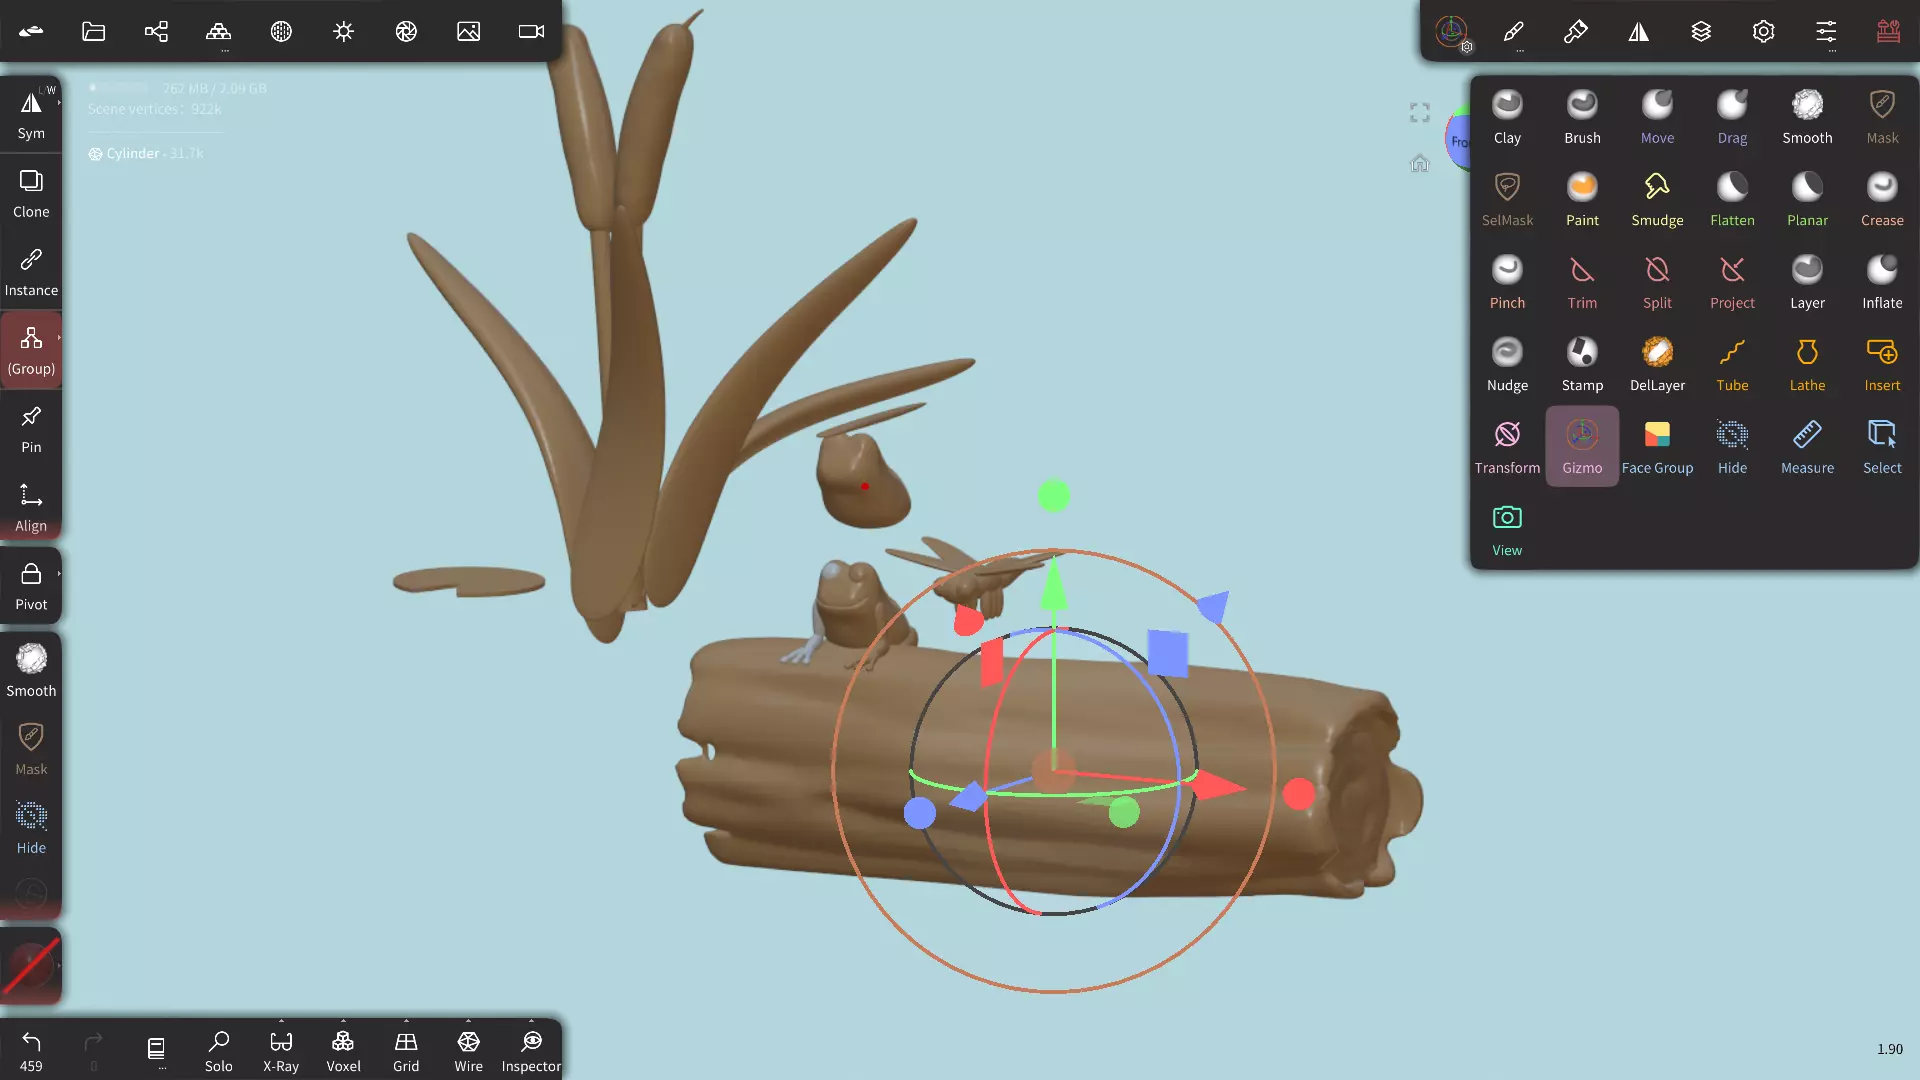Screen dimensions: 1920x1080
Task: Select the Flatten tool
Action: pyautogui.click(x=1732, y=199)
